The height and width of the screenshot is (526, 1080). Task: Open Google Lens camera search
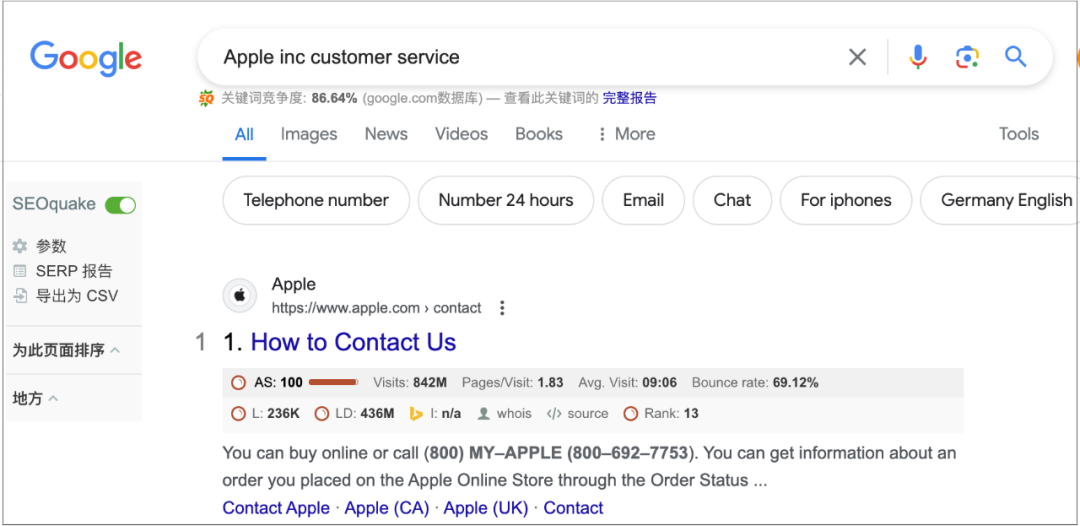pyautogui.click(x=967, y=57)
